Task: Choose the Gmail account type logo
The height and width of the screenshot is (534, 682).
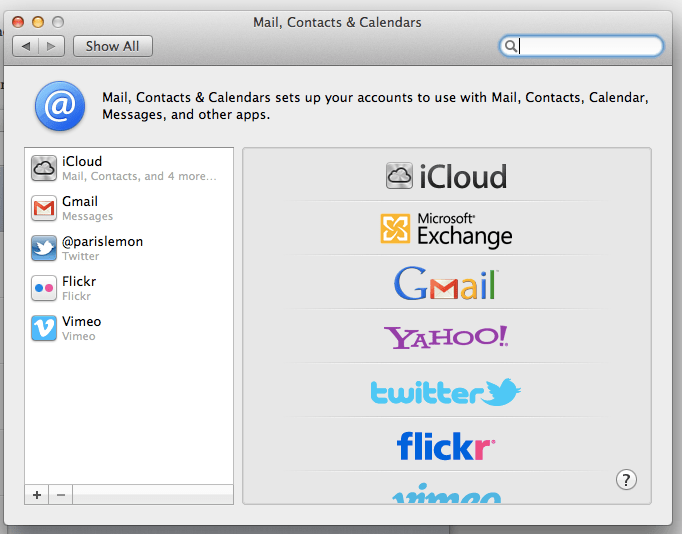Action: 446,284
